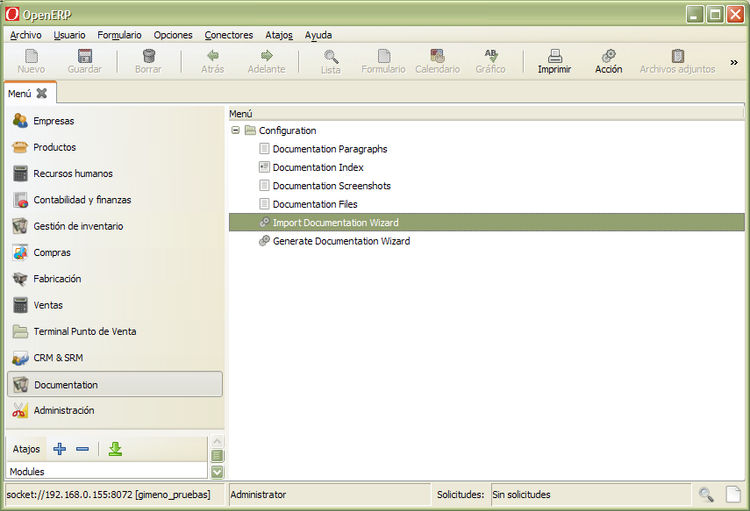Click the shortcuts scrollbar middle button
Image resolution: width=750 pixels, height=511 pixels.
point(217,456)
